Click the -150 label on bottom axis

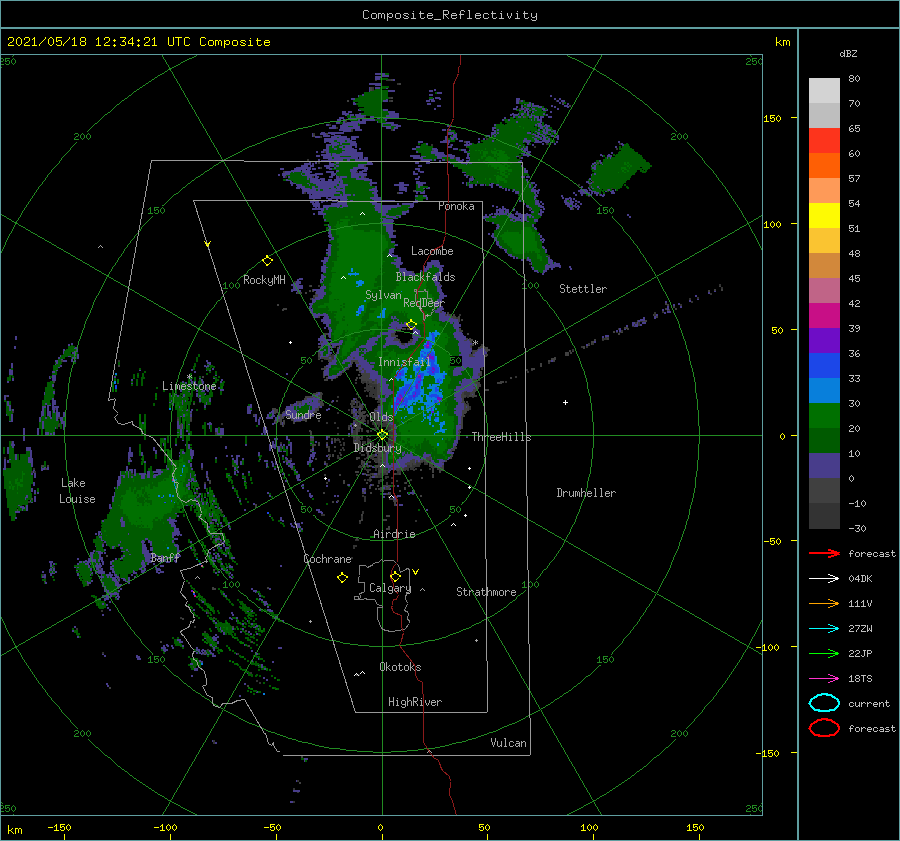coord(59,827)
